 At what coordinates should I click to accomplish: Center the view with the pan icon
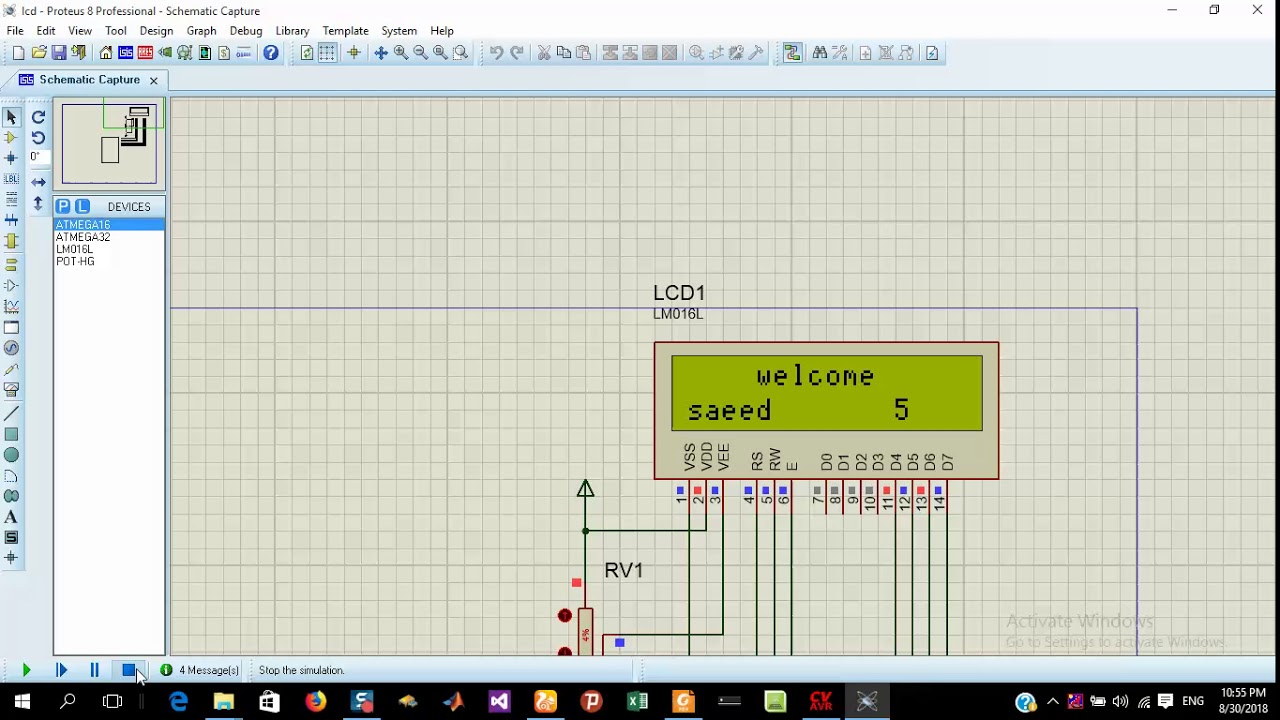coord(381,53)
